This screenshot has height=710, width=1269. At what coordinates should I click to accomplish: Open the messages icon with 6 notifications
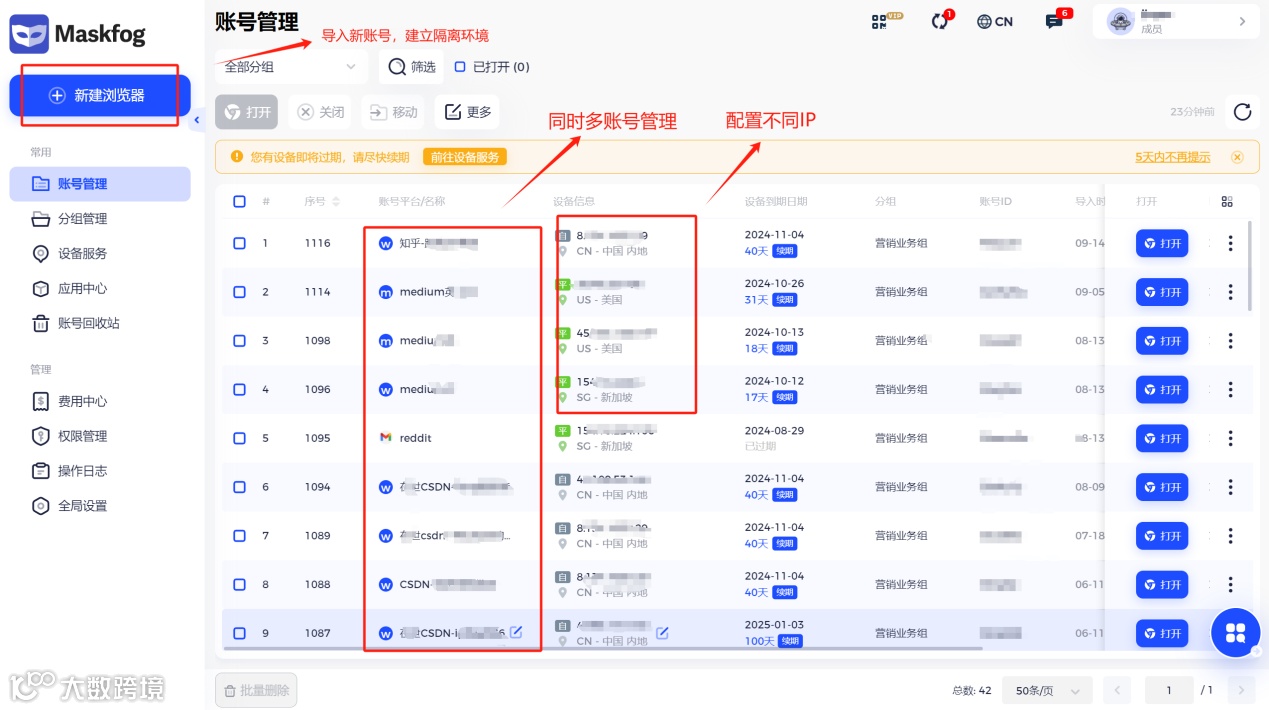click(x=1055, y=20)
